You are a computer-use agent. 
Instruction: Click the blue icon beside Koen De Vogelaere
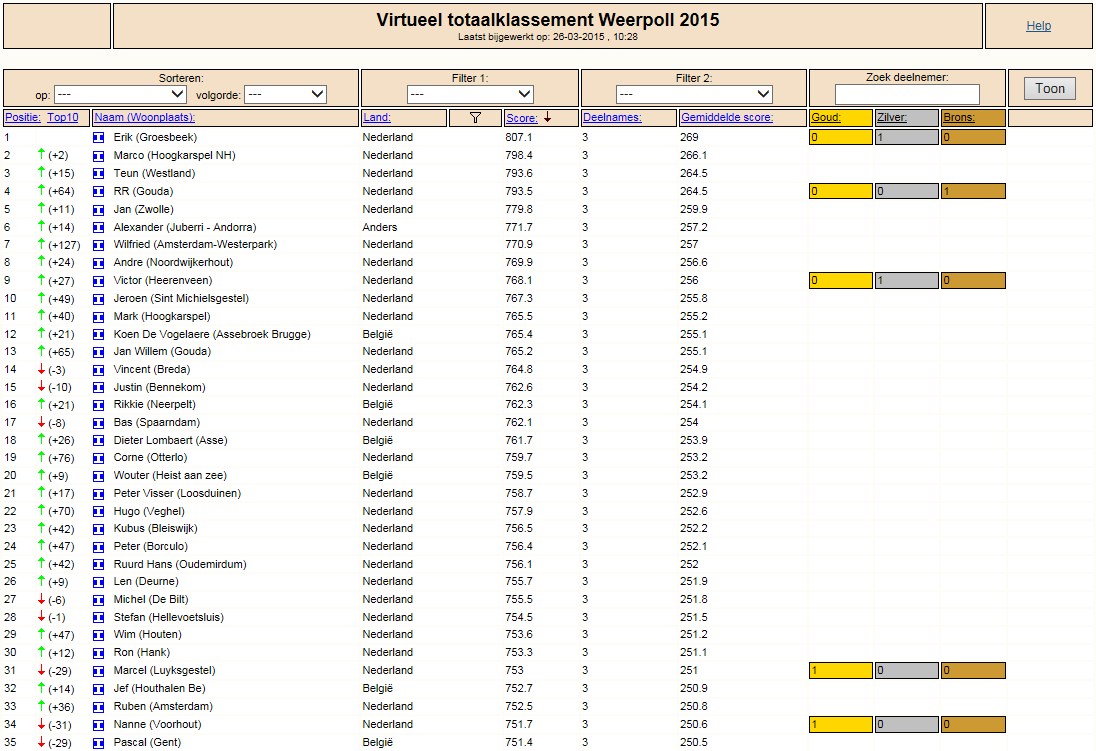coord(99,335)
